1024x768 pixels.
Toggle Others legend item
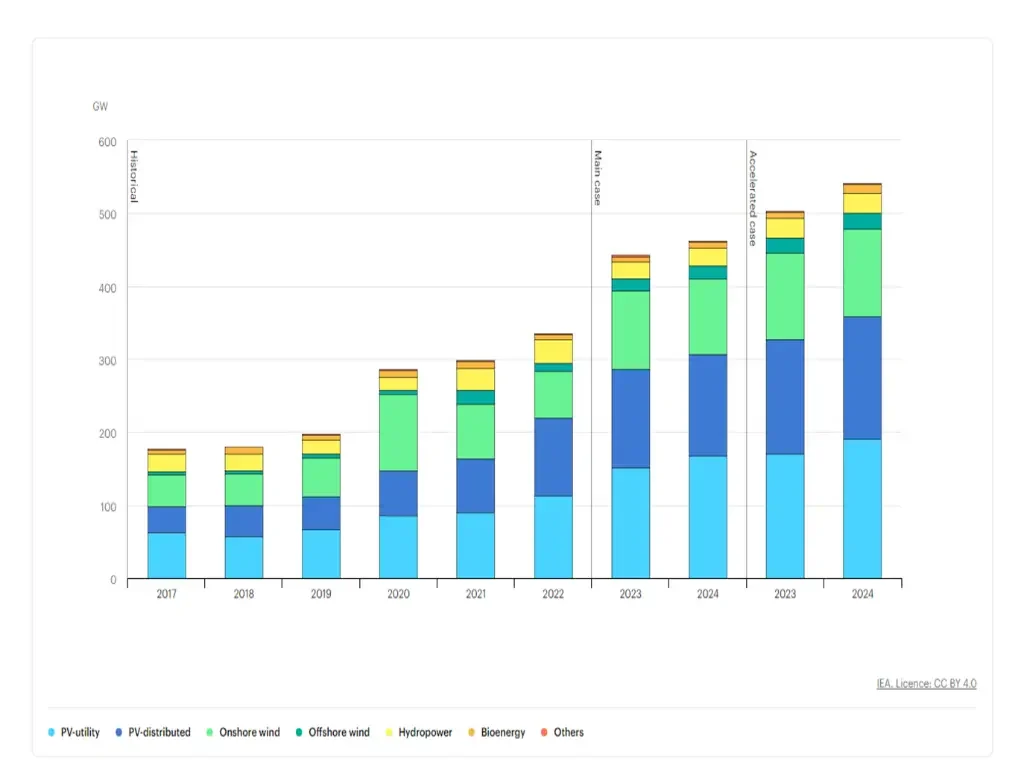(562, 732)
